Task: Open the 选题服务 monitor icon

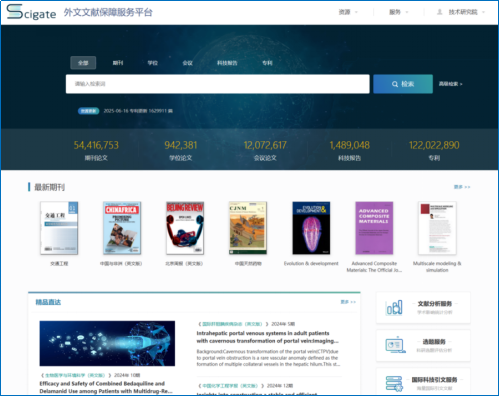Action: click(395, 345)
